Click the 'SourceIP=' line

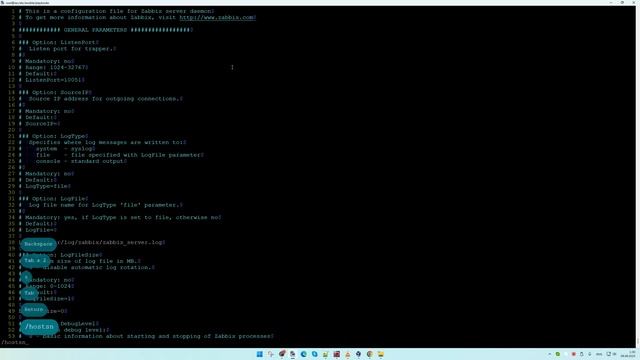(x=39, y=124)
